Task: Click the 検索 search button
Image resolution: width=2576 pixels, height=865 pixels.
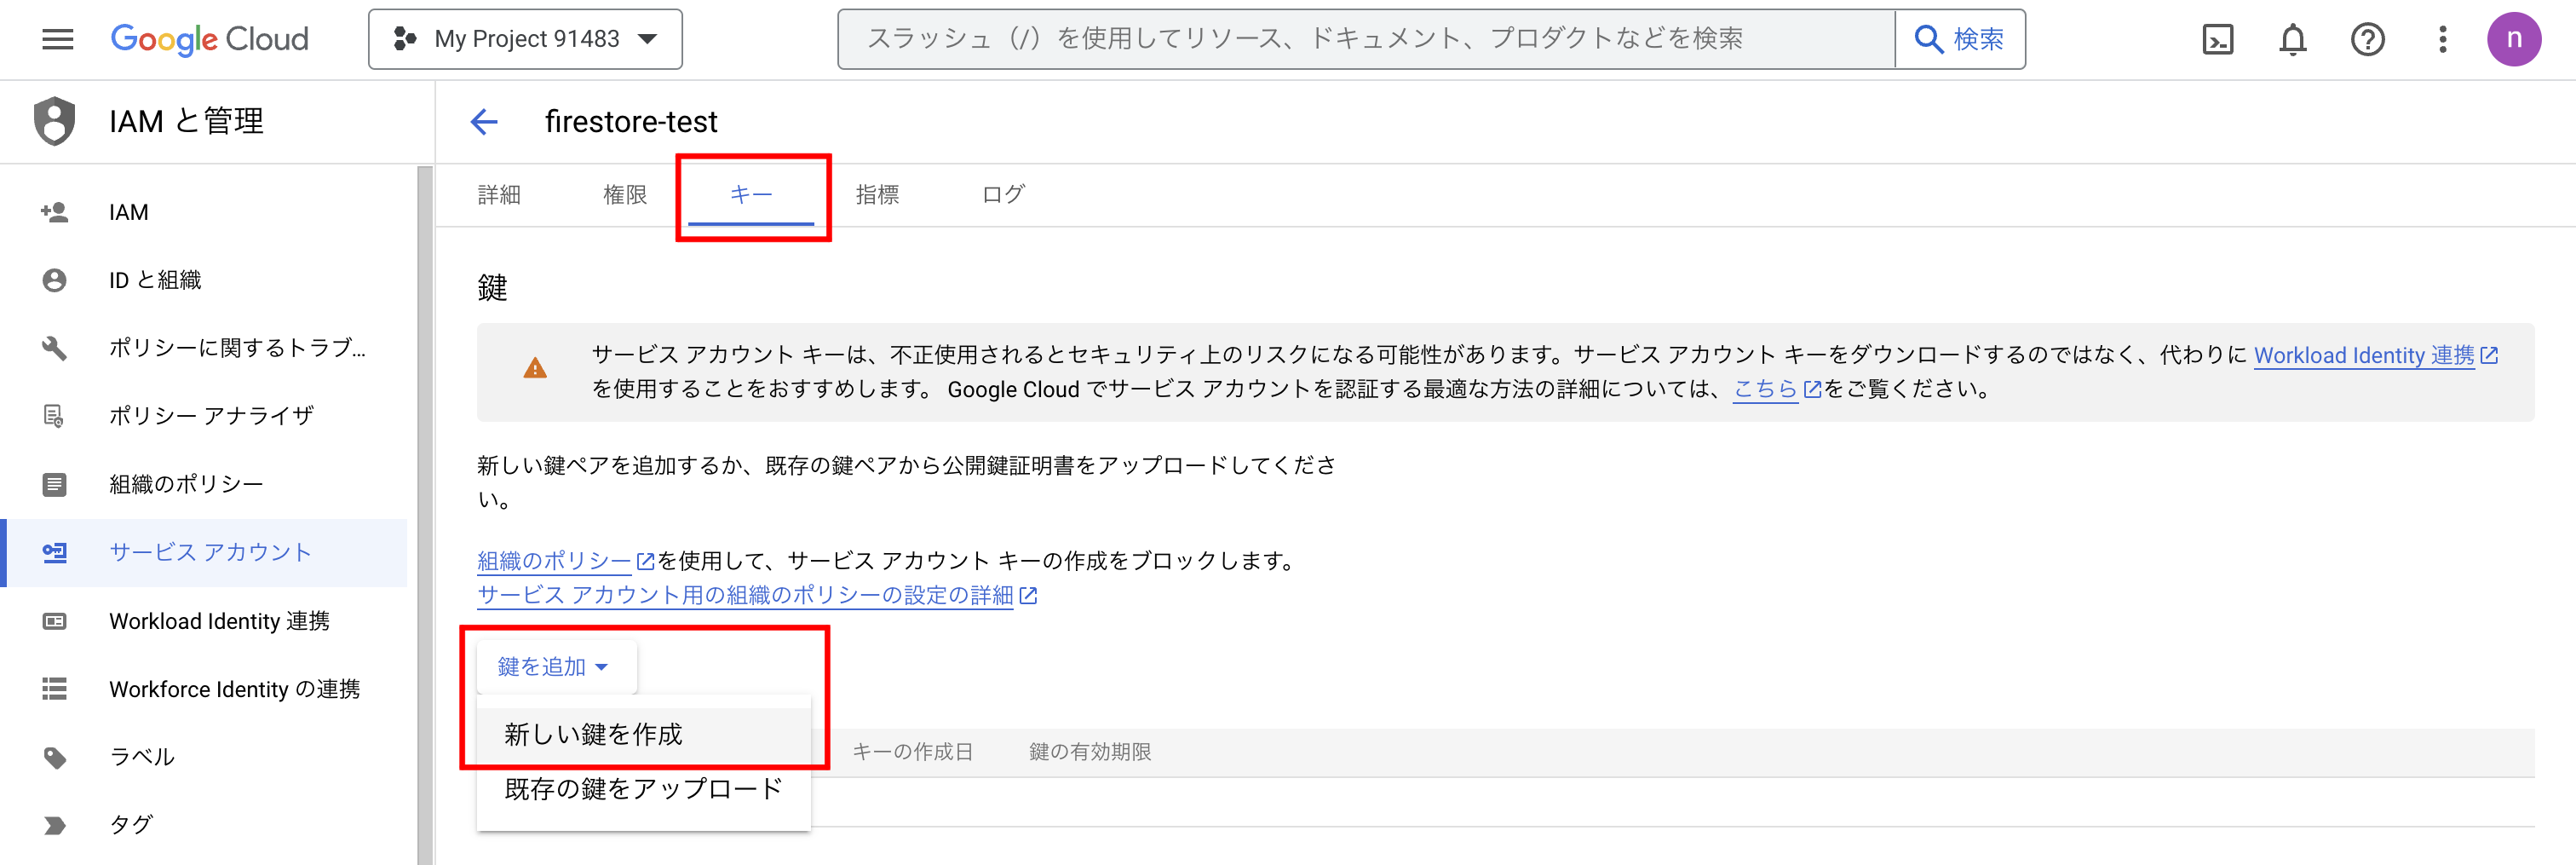Action: point(1959,39)
